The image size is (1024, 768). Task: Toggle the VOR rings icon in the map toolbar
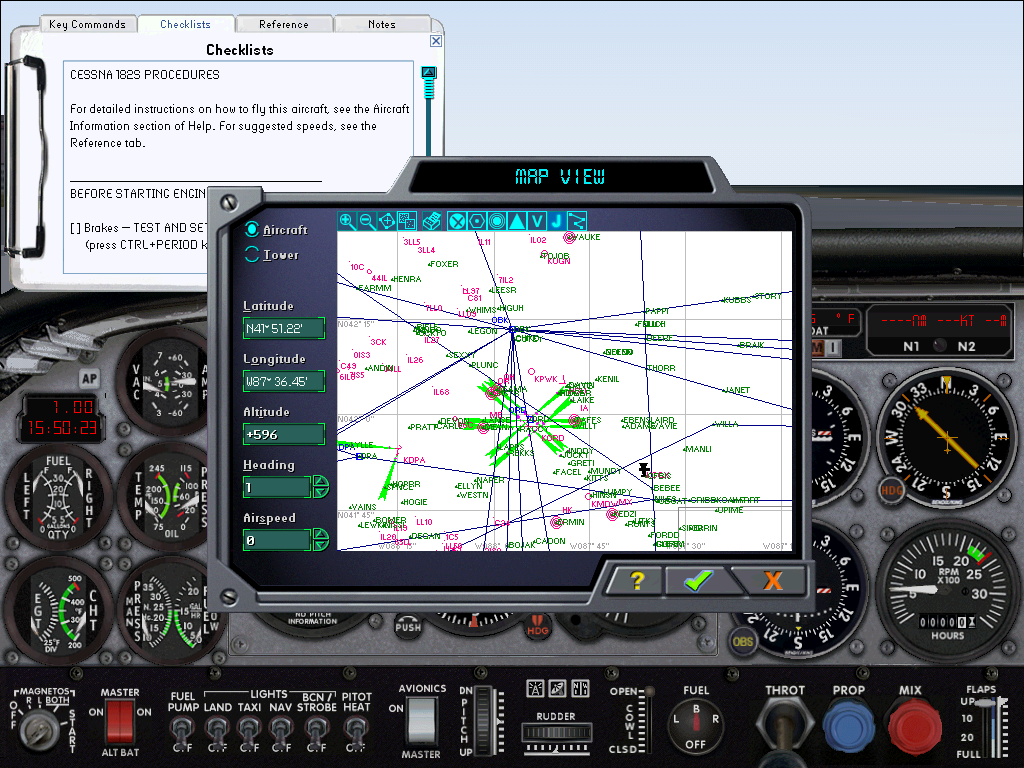coord(497,221)
